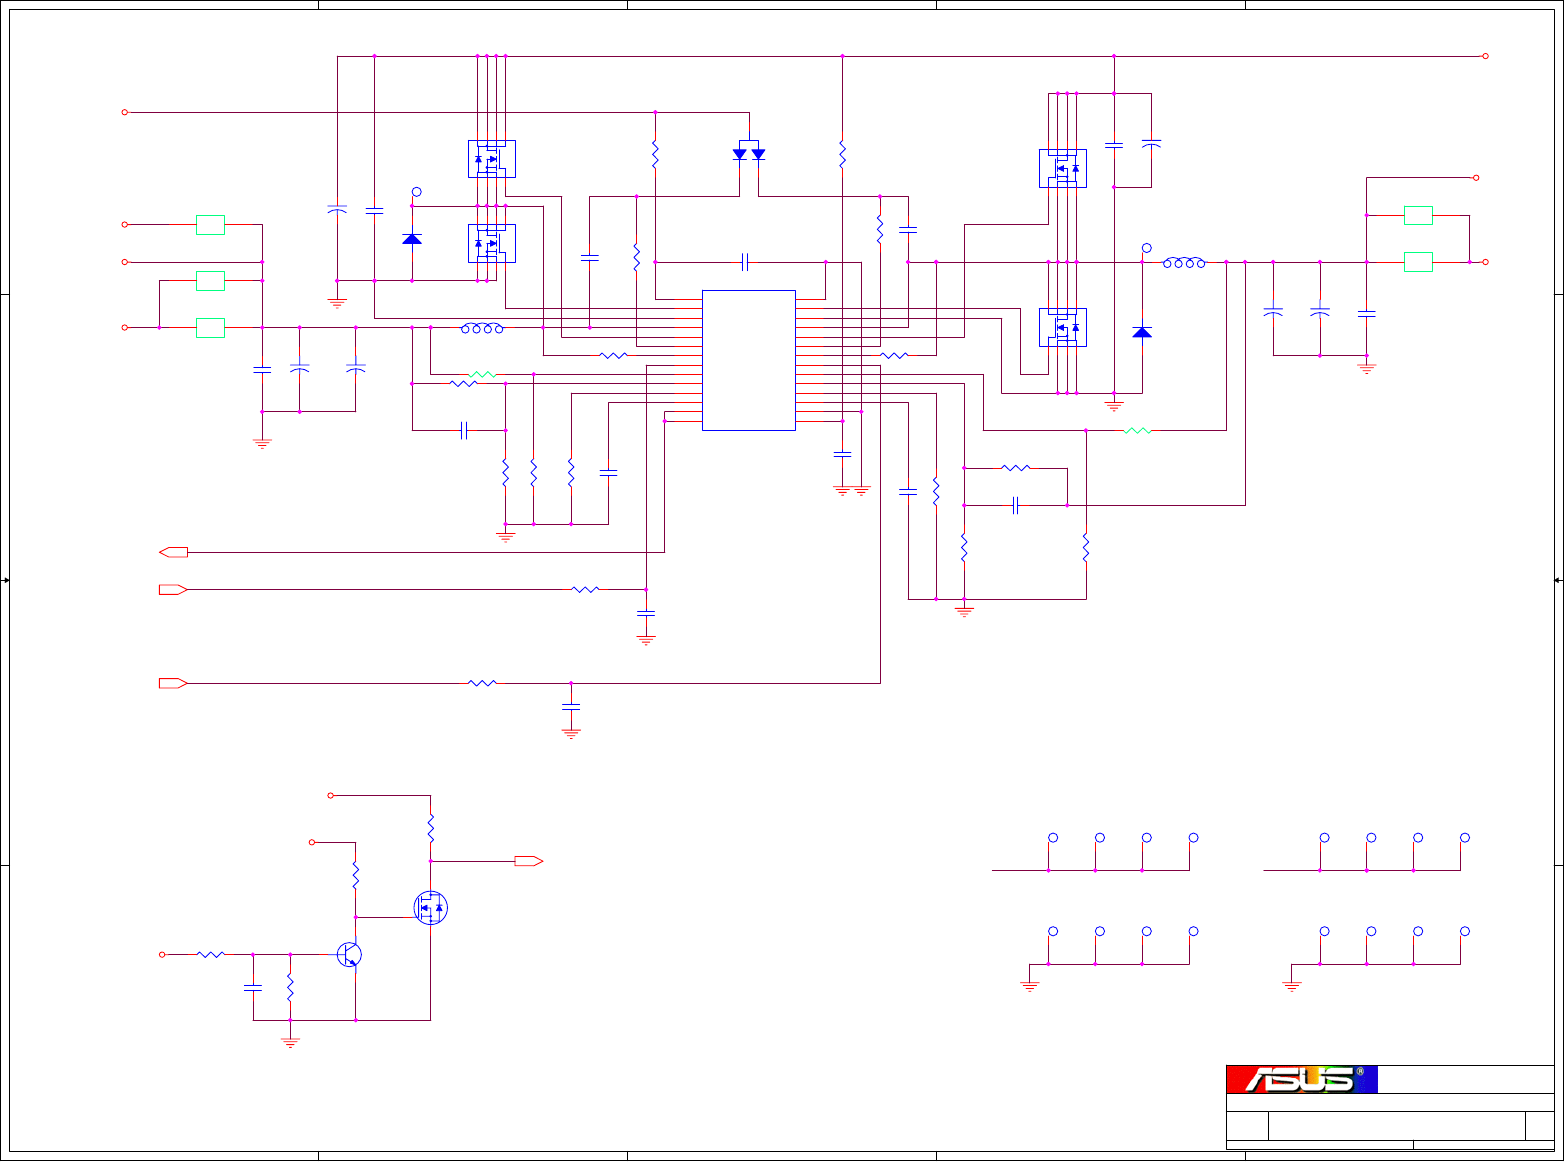Select the large central IC rectangle
The height and width of the screenshot is (1162, 1564).
click(x=749, y=360)
